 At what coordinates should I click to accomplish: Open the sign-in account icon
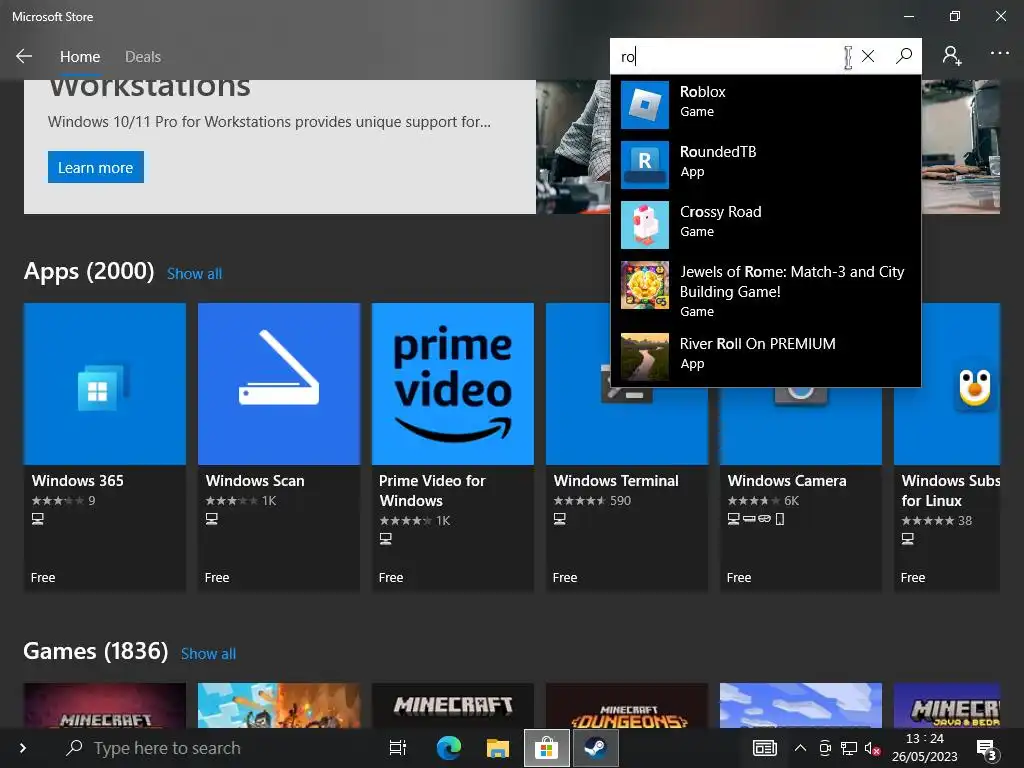click(x=952, y=56)
